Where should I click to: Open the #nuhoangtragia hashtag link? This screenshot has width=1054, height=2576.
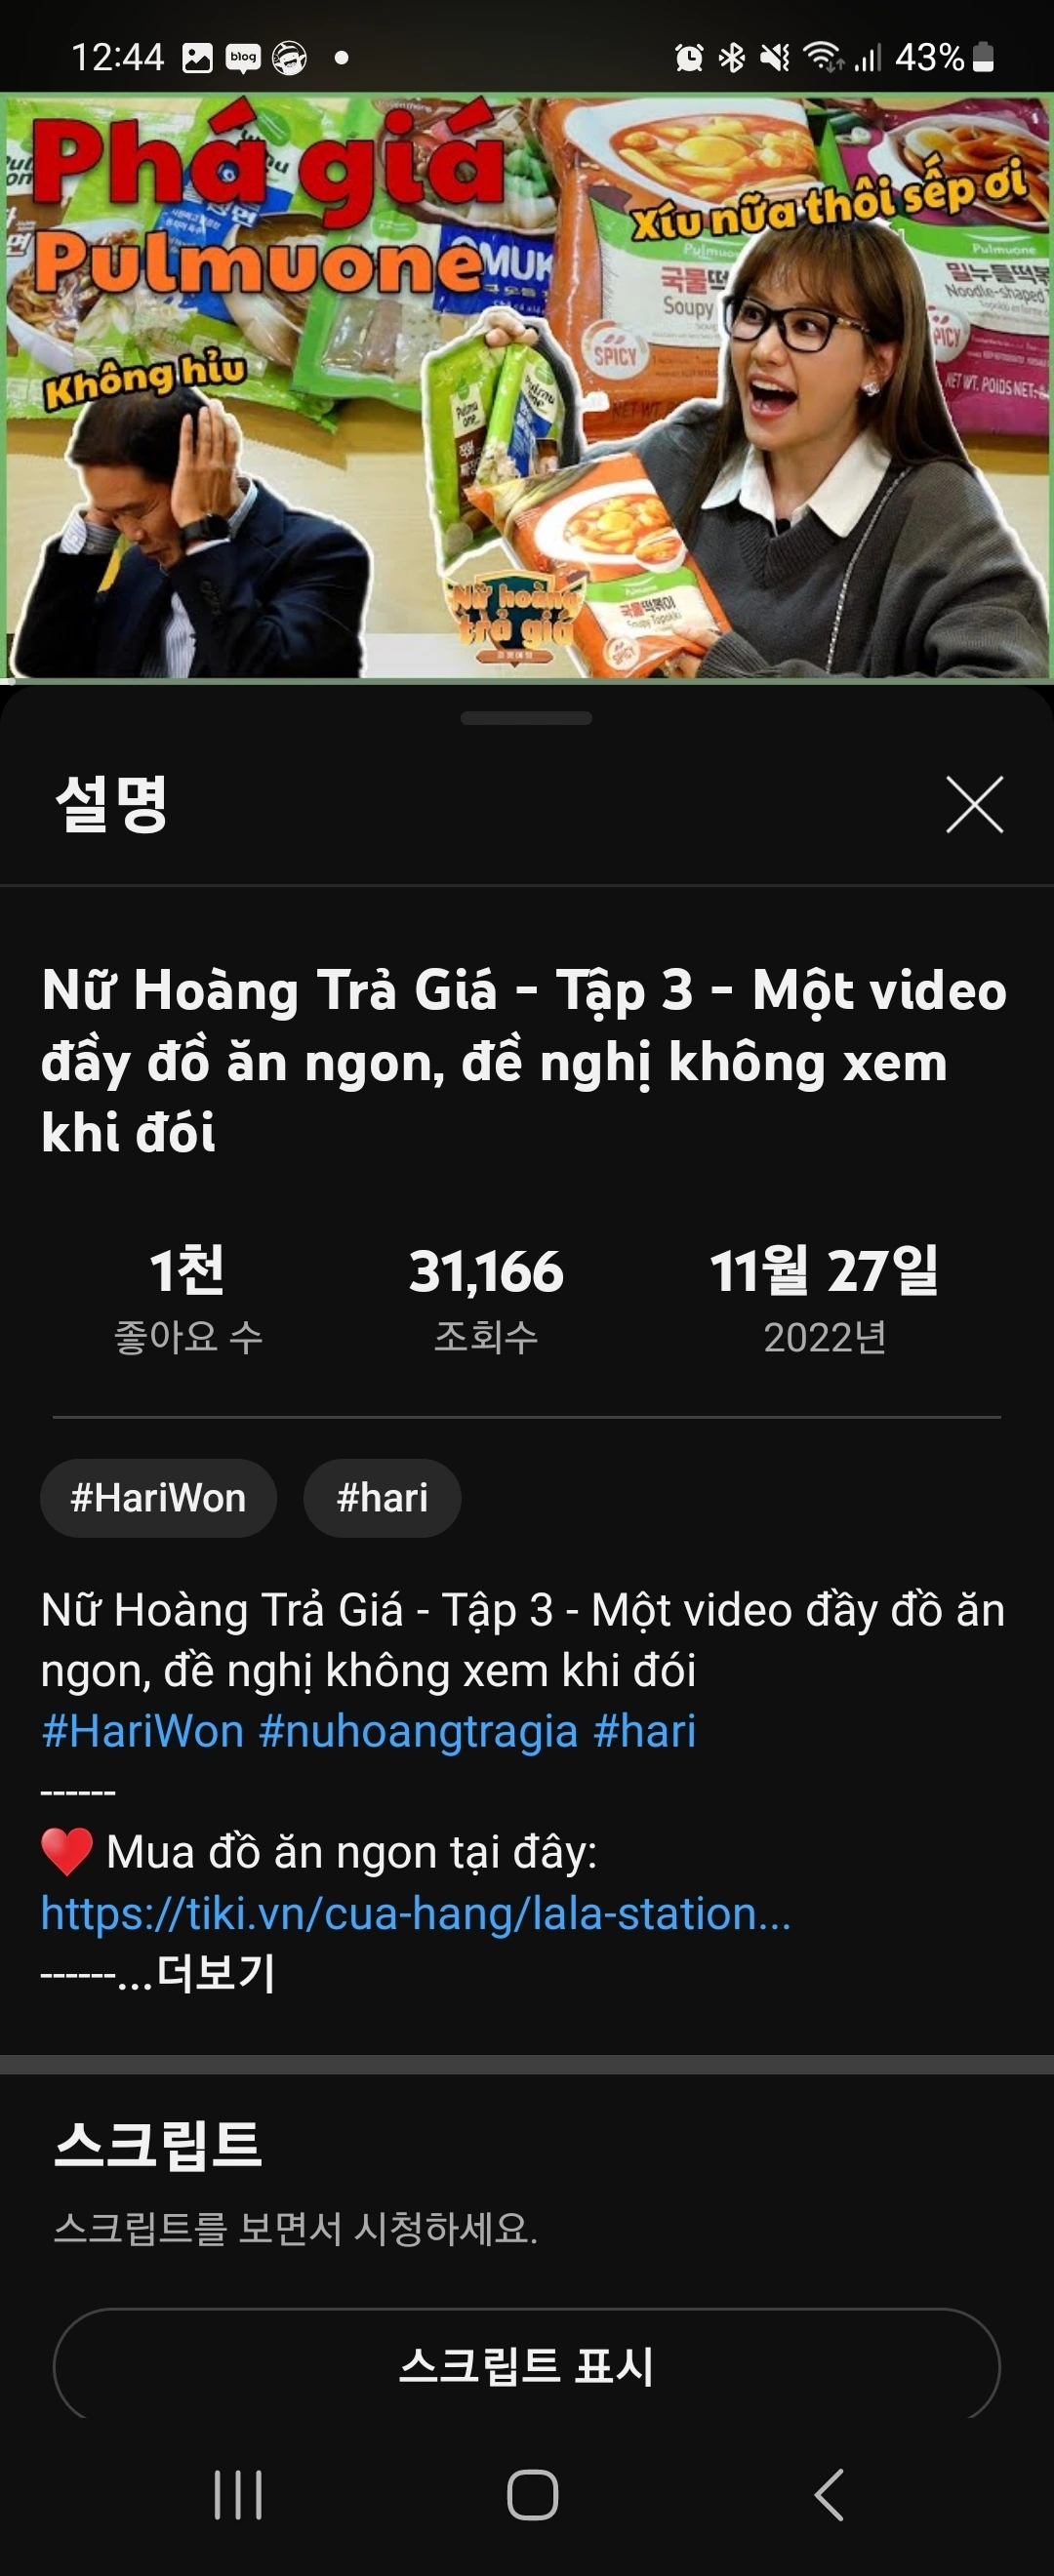[418, 1730]
